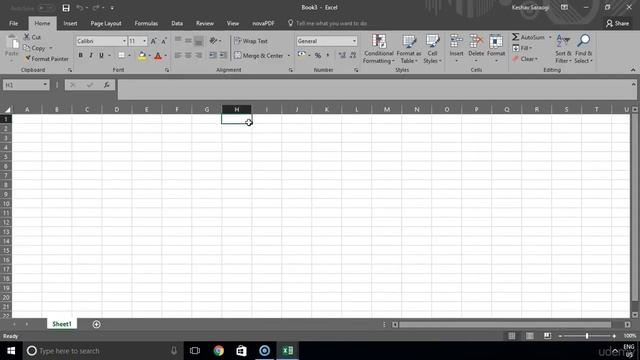Click Decrease Decimal icon
The height and width of the screenshot is (360, 640).
[x=353, y=56]
